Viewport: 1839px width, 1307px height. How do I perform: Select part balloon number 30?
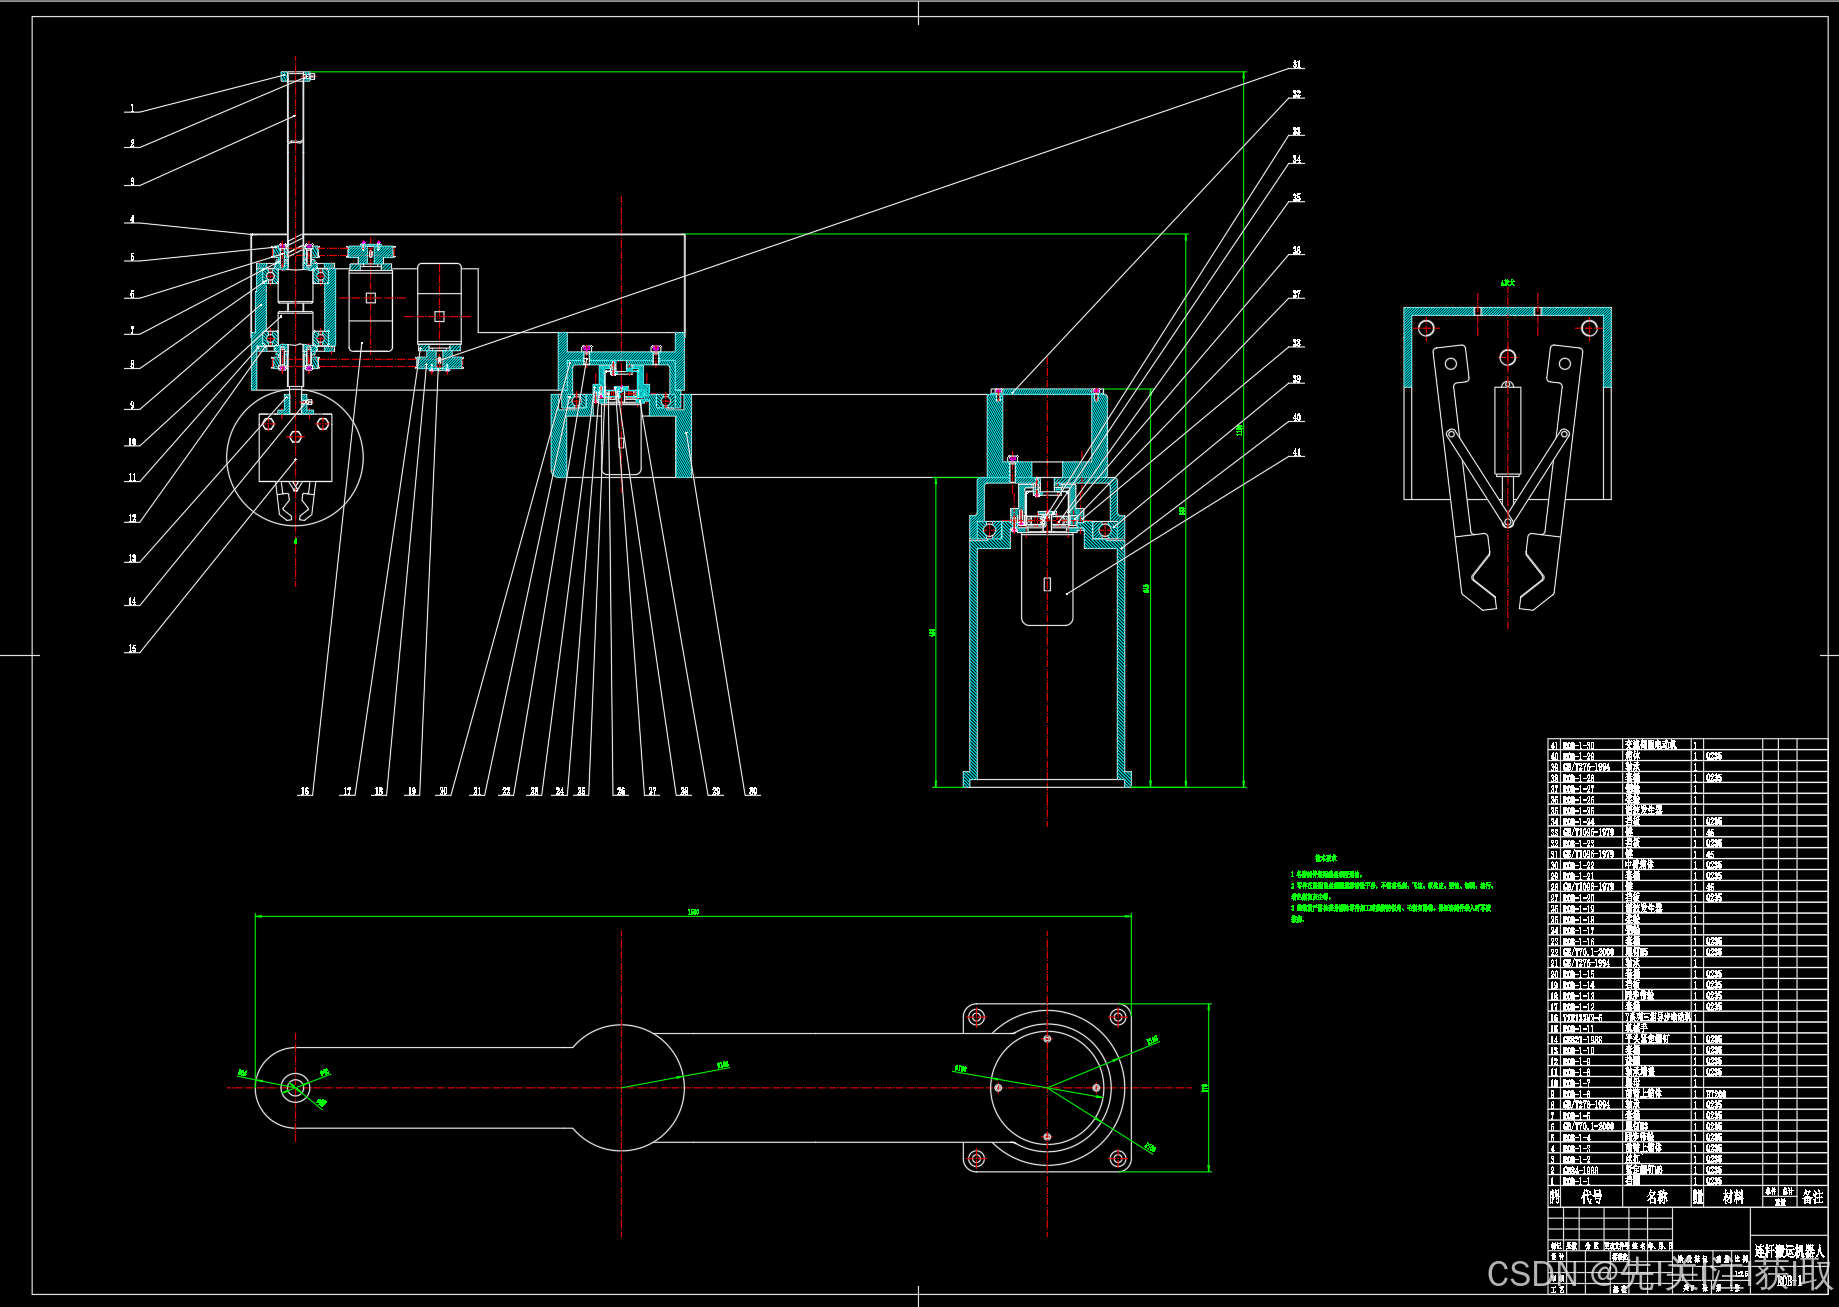(753, 791)
